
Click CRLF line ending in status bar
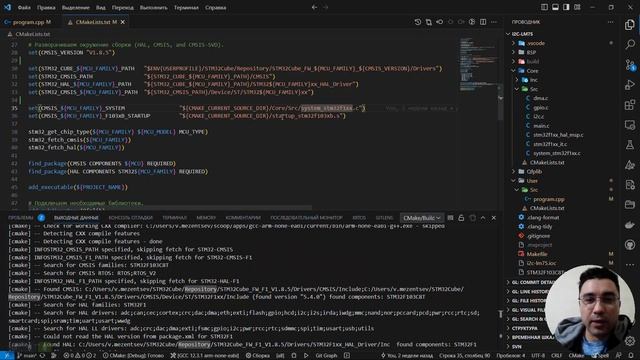coord(556,356)
